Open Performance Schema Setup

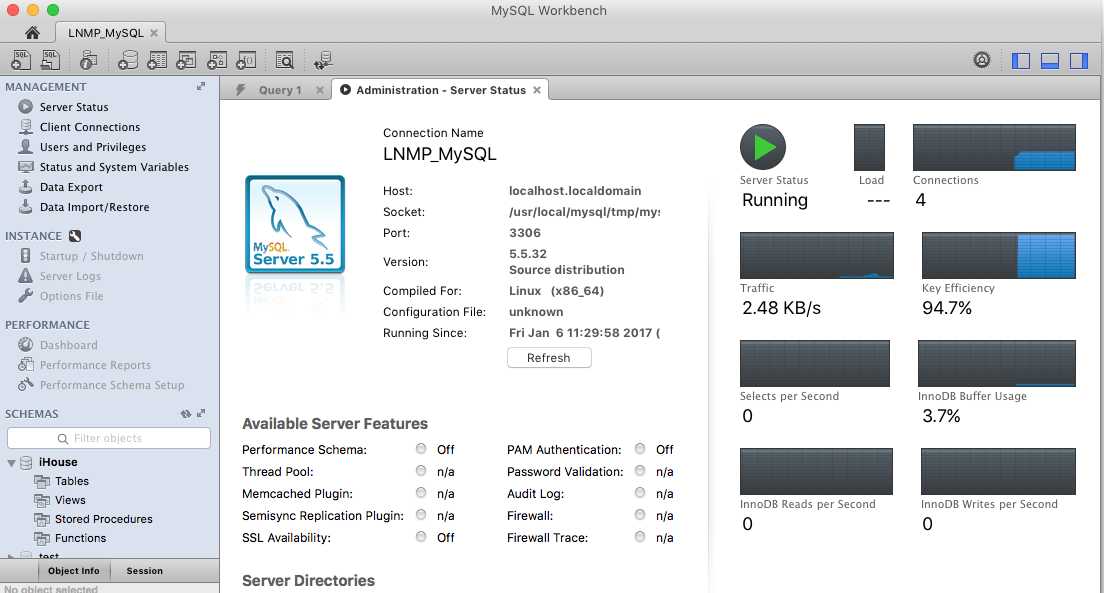point(111,385)
